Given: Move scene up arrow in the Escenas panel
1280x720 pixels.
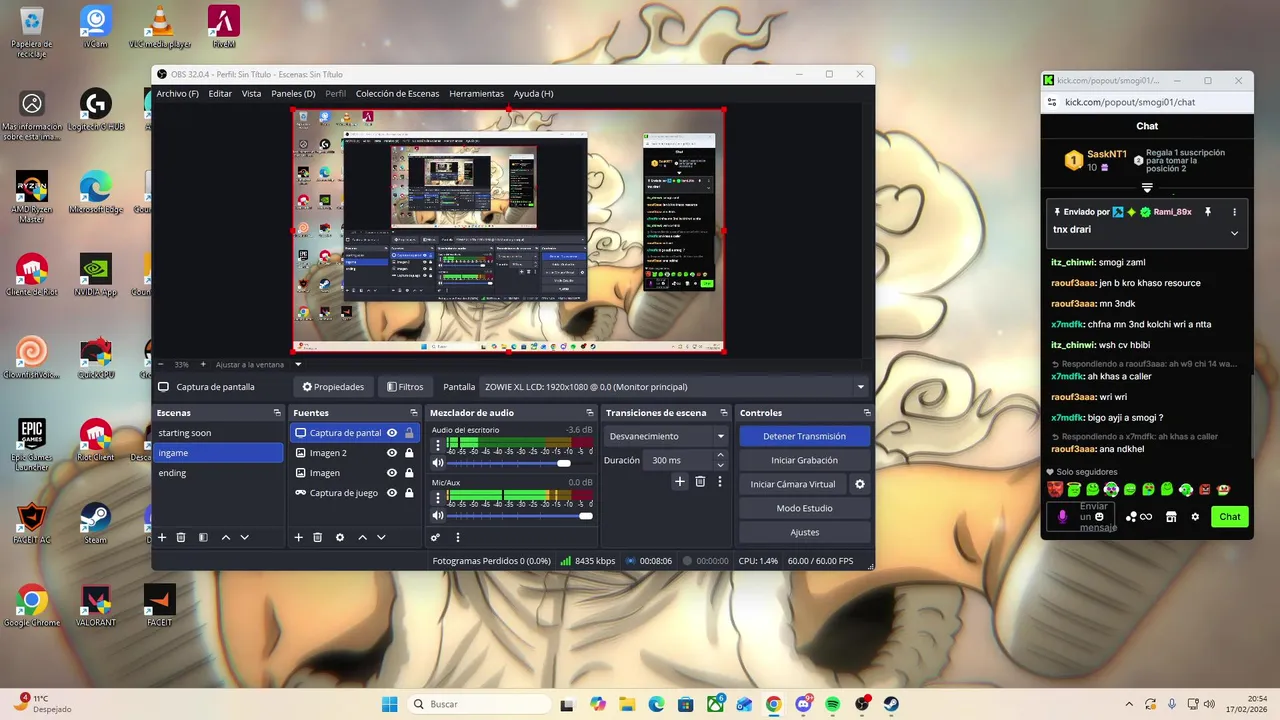Looking at the screenshot, I should 226,537.
